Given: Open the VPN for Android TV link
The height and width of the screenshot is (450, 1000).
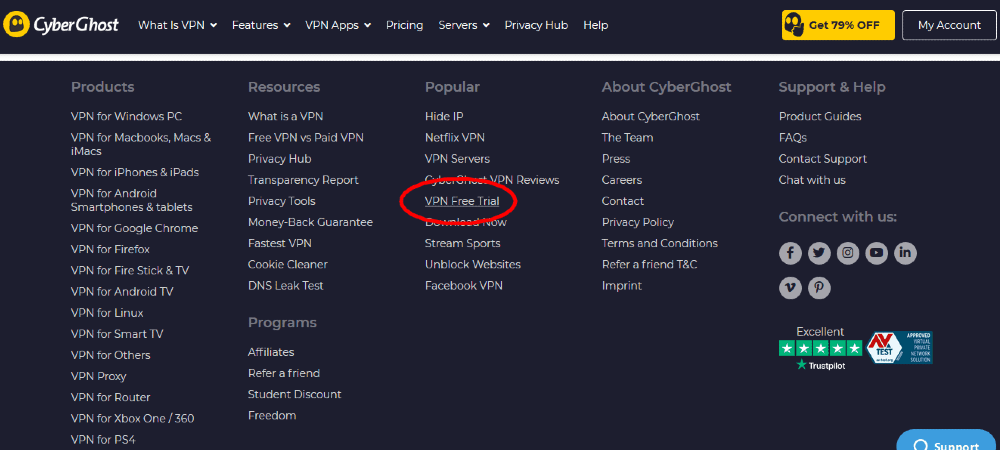Looking at the screenshot, I should coord(122,291).
